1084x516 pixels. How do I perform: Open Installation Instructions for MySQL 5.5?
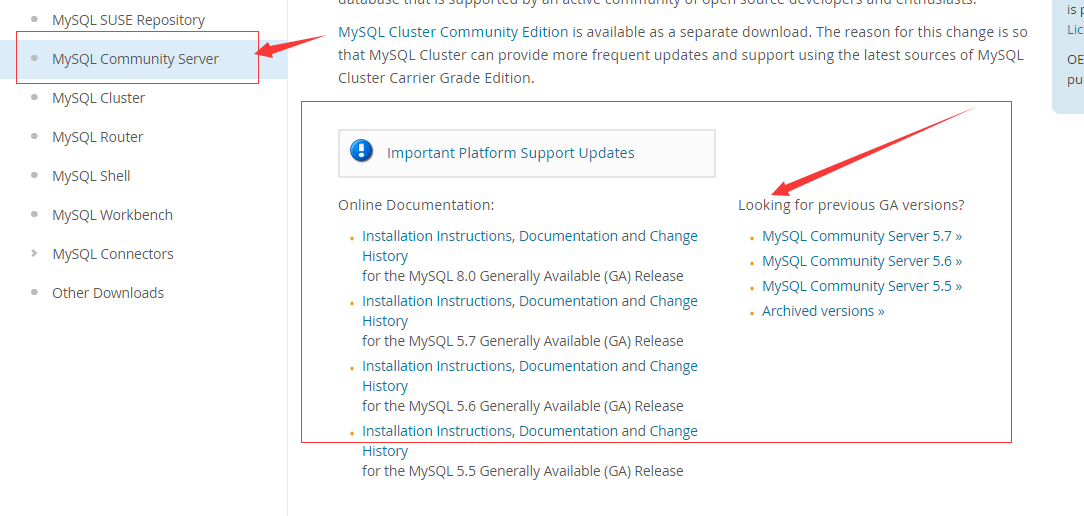tap(437, 431)
